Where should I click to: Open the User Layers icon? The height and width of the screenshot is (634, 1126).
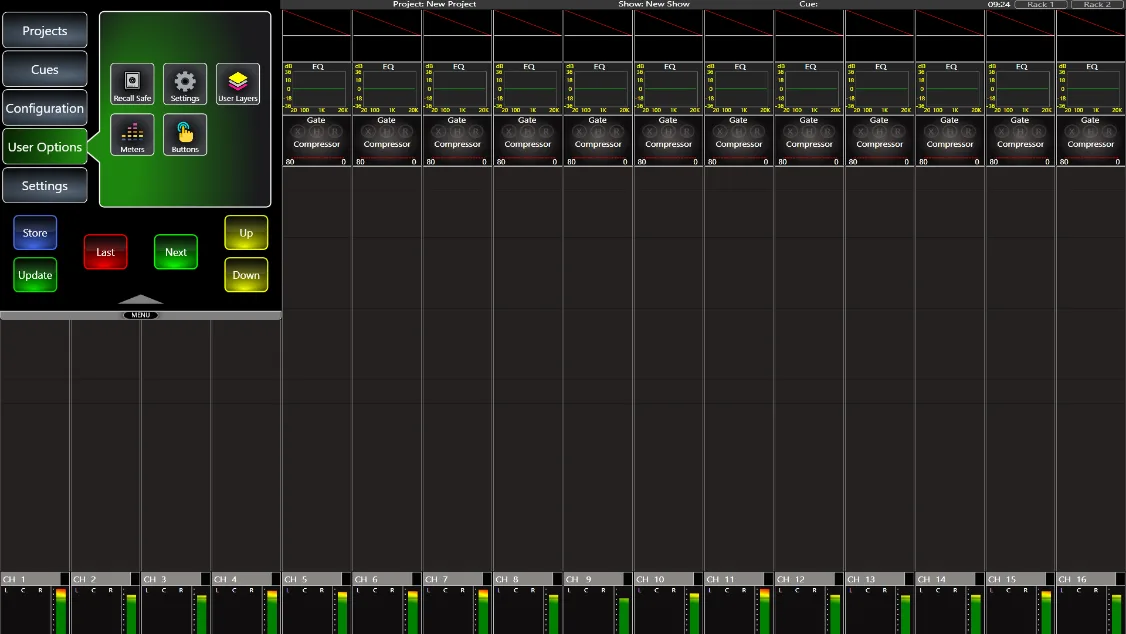coord(238,84)
